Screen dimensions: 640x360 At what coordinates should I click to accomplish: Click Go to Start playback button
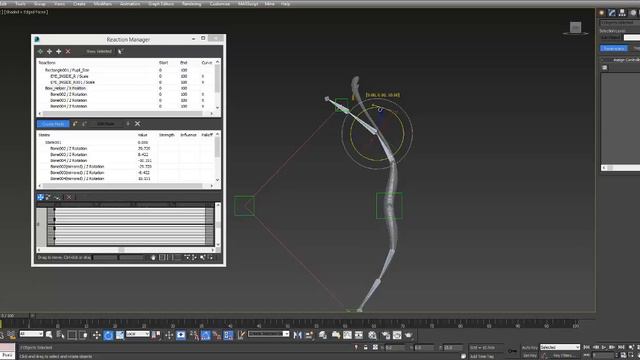tap(587, 347)
